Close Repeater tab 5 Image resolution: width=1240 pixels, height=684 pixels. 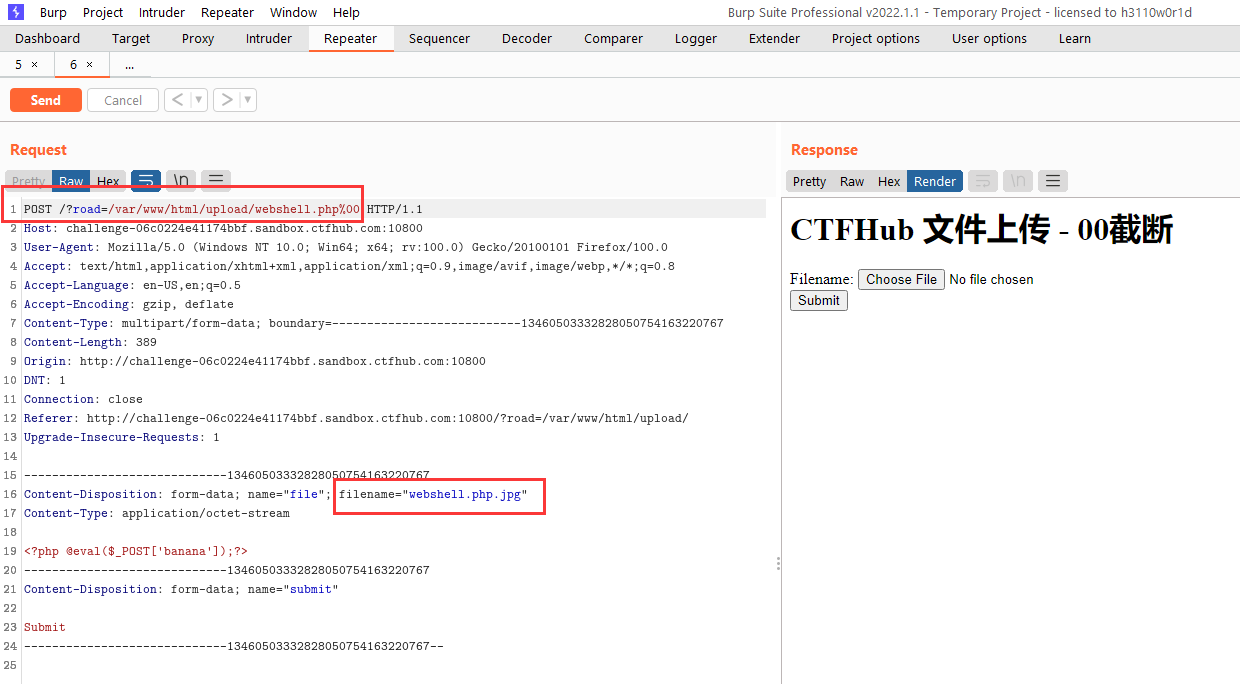tap(35, 64)
